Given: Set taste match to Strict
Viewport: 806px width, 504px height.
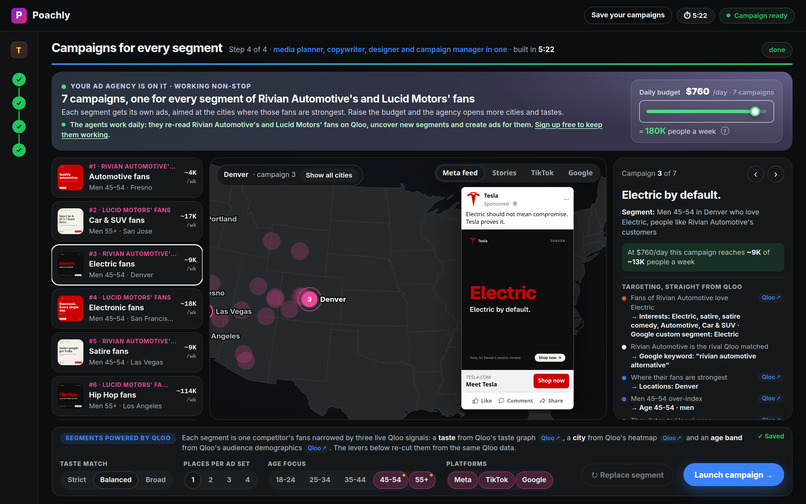Looking at the screenshot, I should [77, 480].
